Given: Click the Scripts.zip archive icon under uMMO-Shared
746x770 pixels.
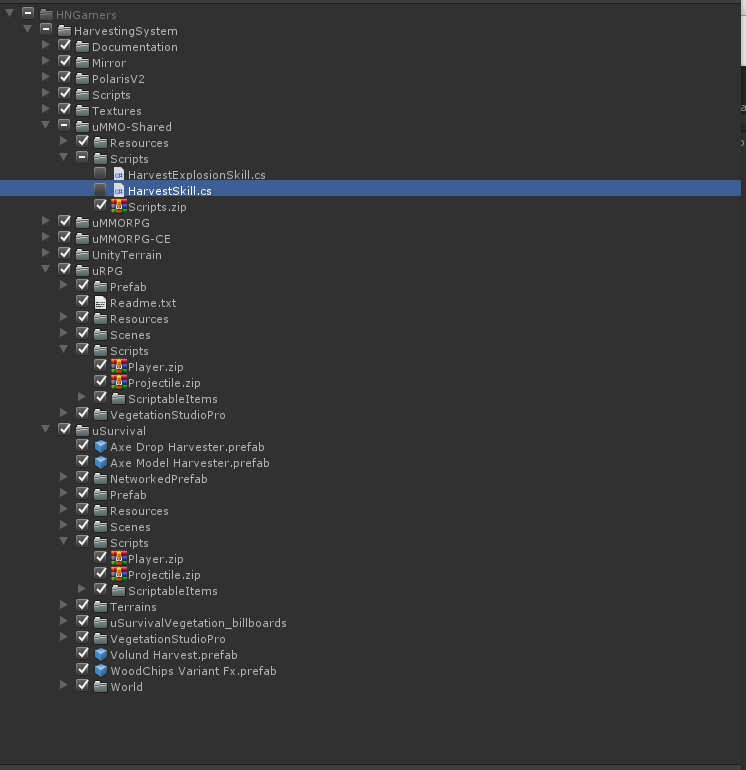Looking at the screenshot, I should [x=118, y=207].
